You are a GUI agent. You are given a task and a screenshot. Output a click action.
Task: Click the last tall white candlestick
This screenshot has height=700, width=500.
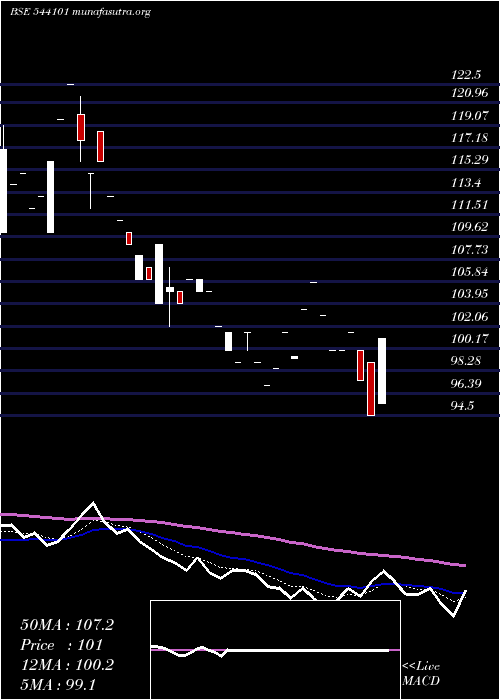pos(382,371)
